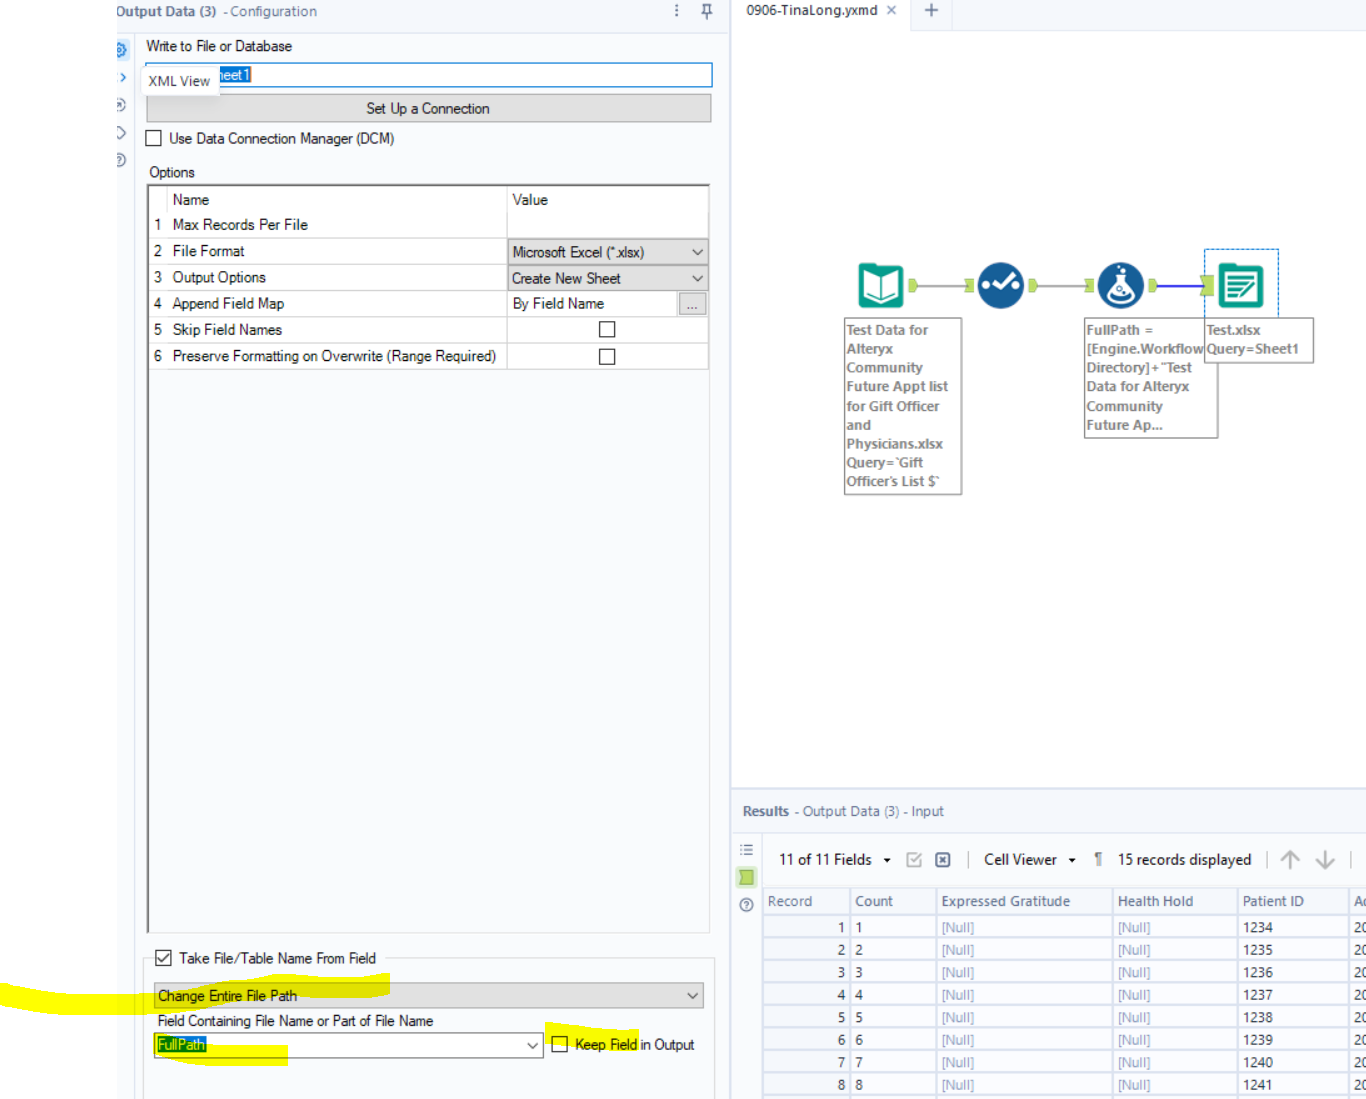Viewport: 1366px width, 1099px height.
Task: Click the up arrow in Results
Action: point(1290,860)
